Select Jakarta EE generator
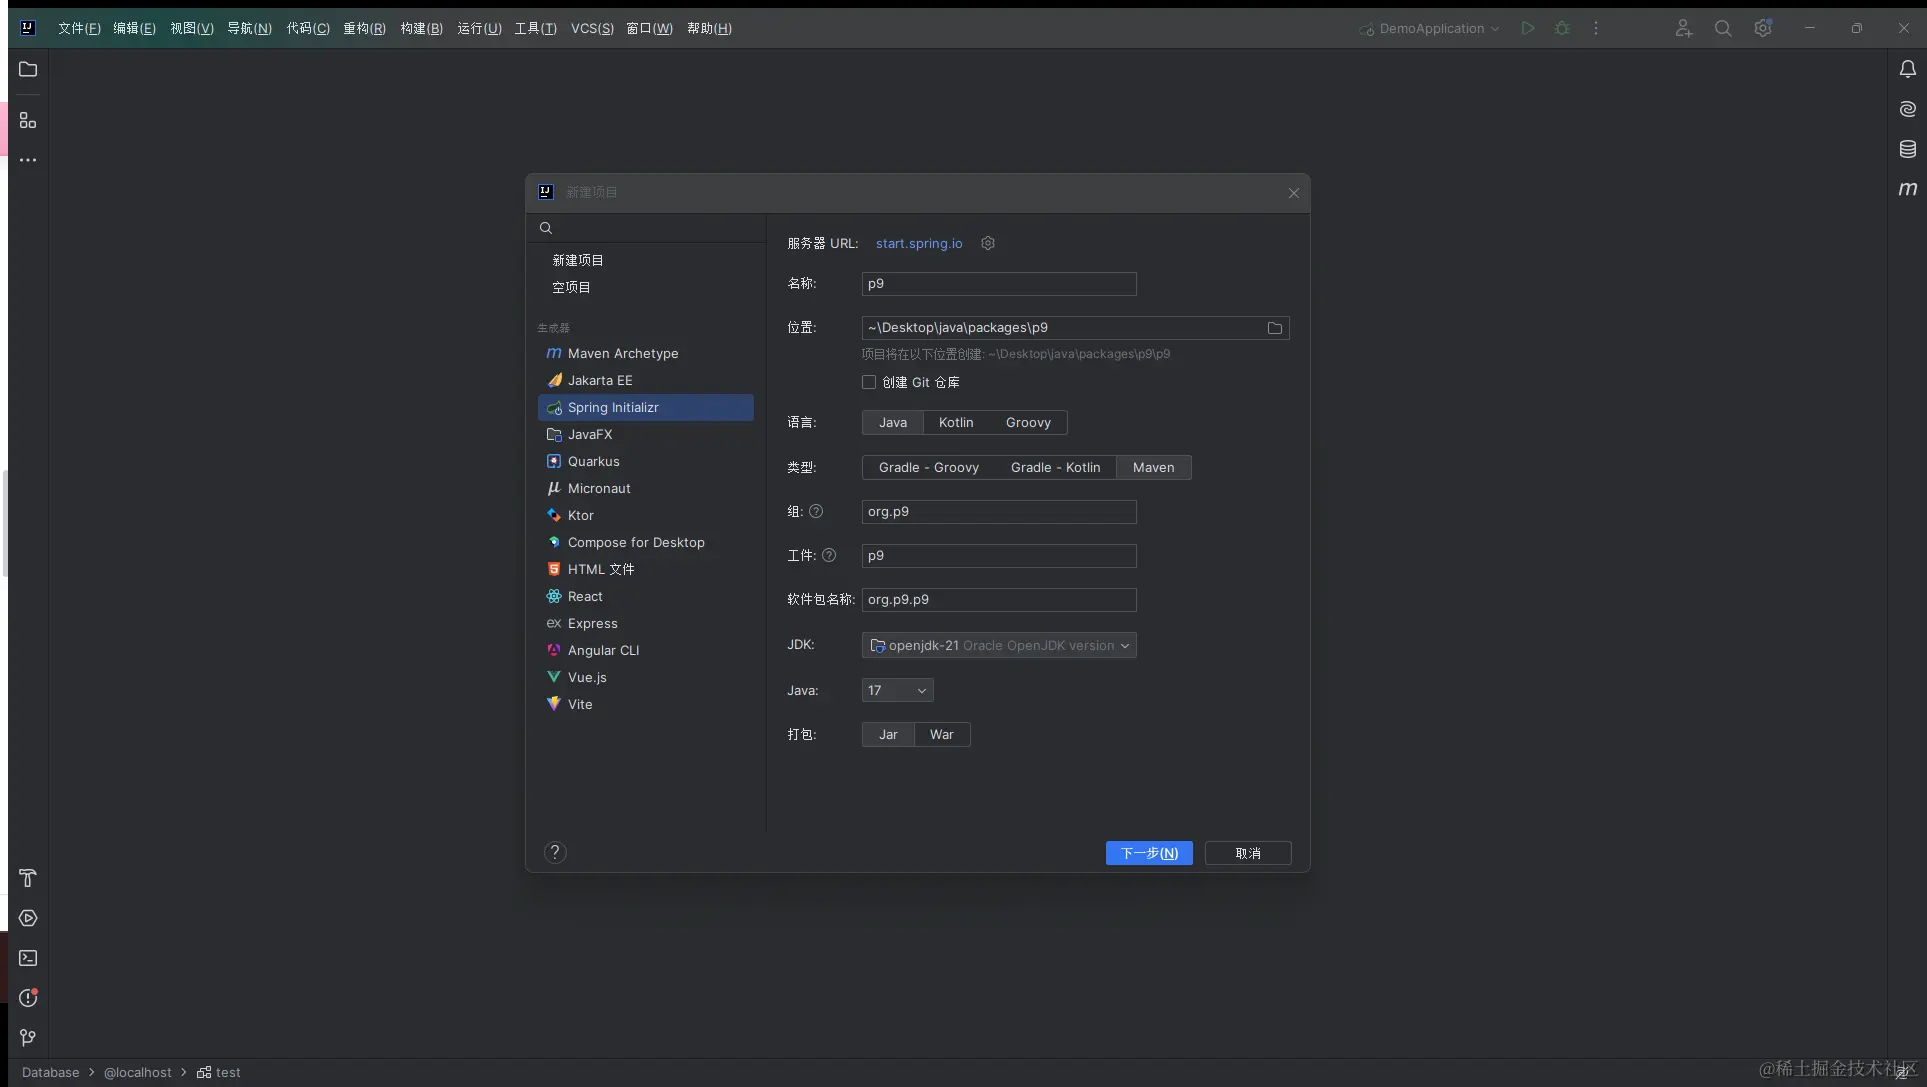The image size is (1927, 1087). pos(646,380)
